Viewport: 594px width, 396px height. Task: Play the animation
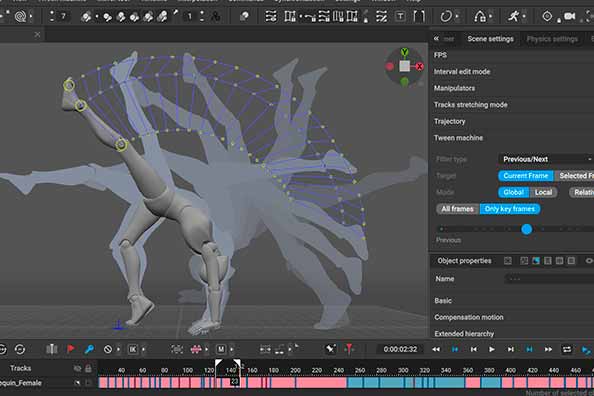tap(492, 349)
